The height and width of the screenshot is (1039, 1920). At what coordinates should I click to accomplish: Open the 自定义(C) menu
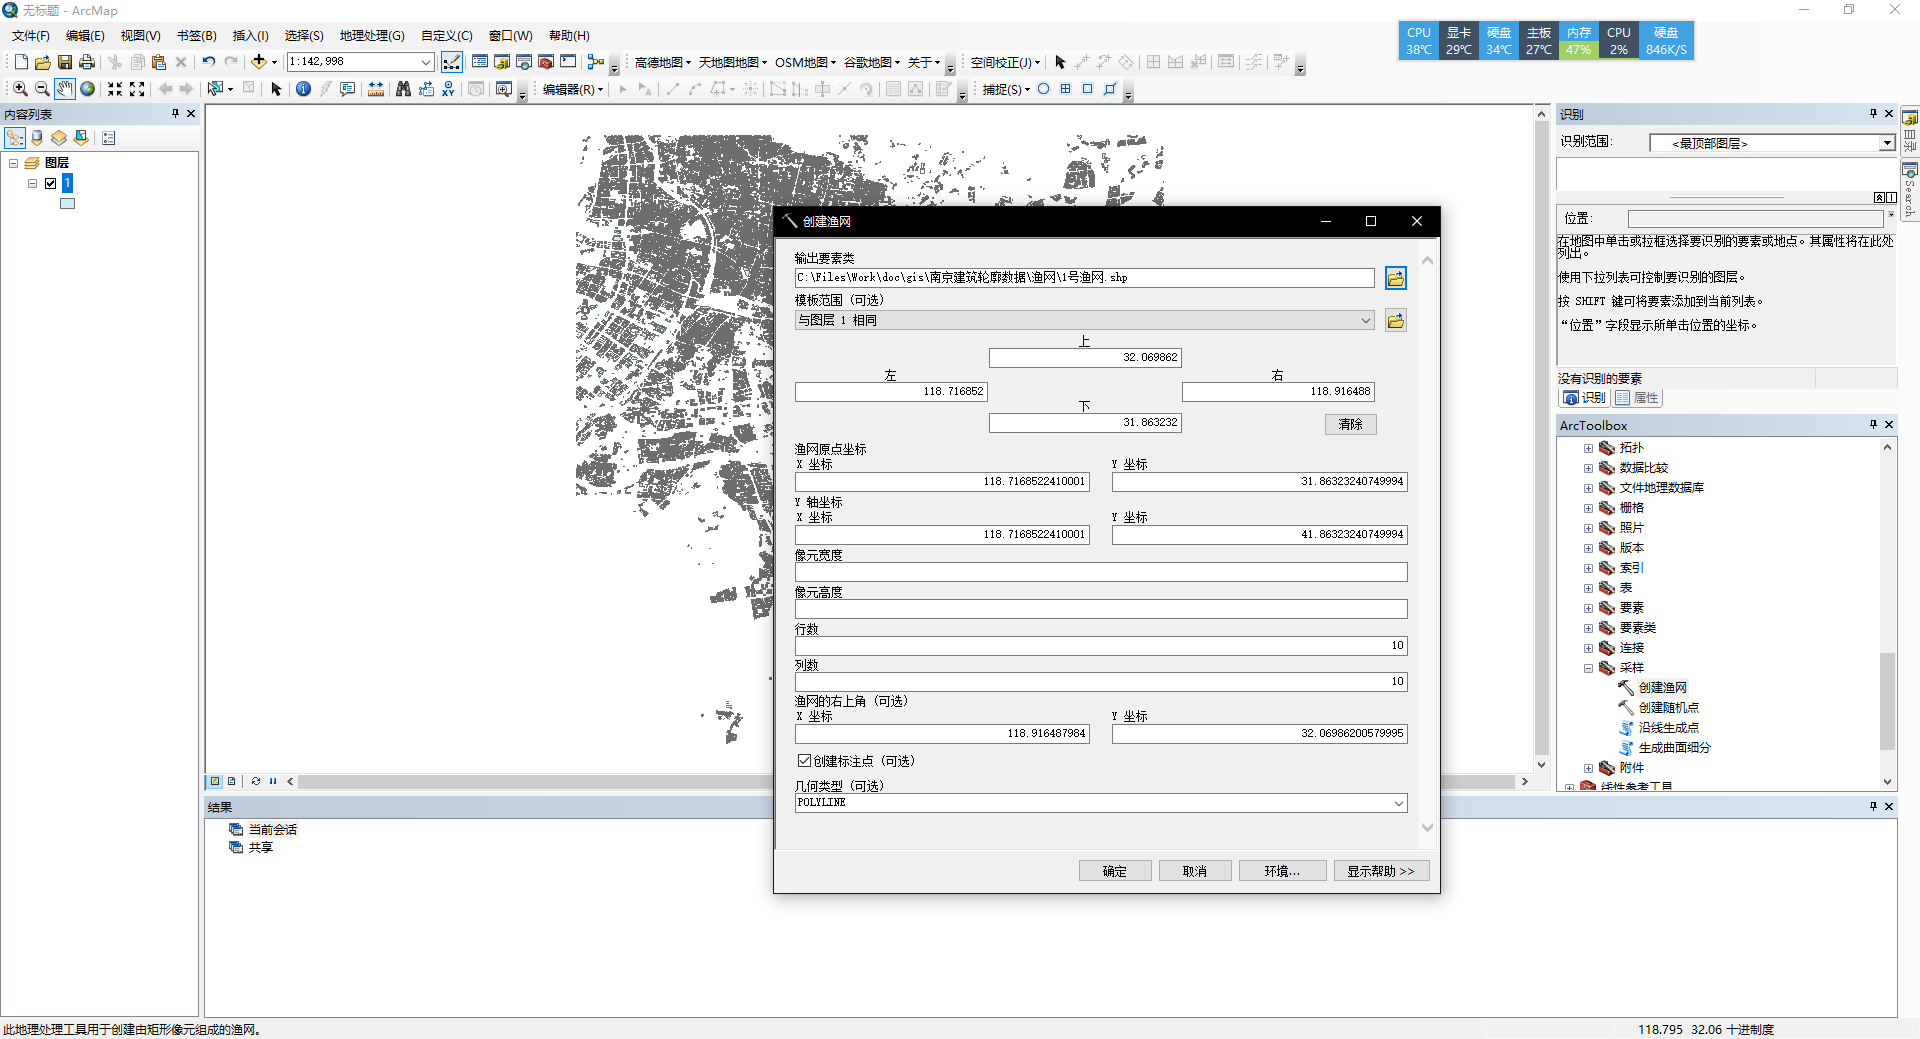(447, 36)
